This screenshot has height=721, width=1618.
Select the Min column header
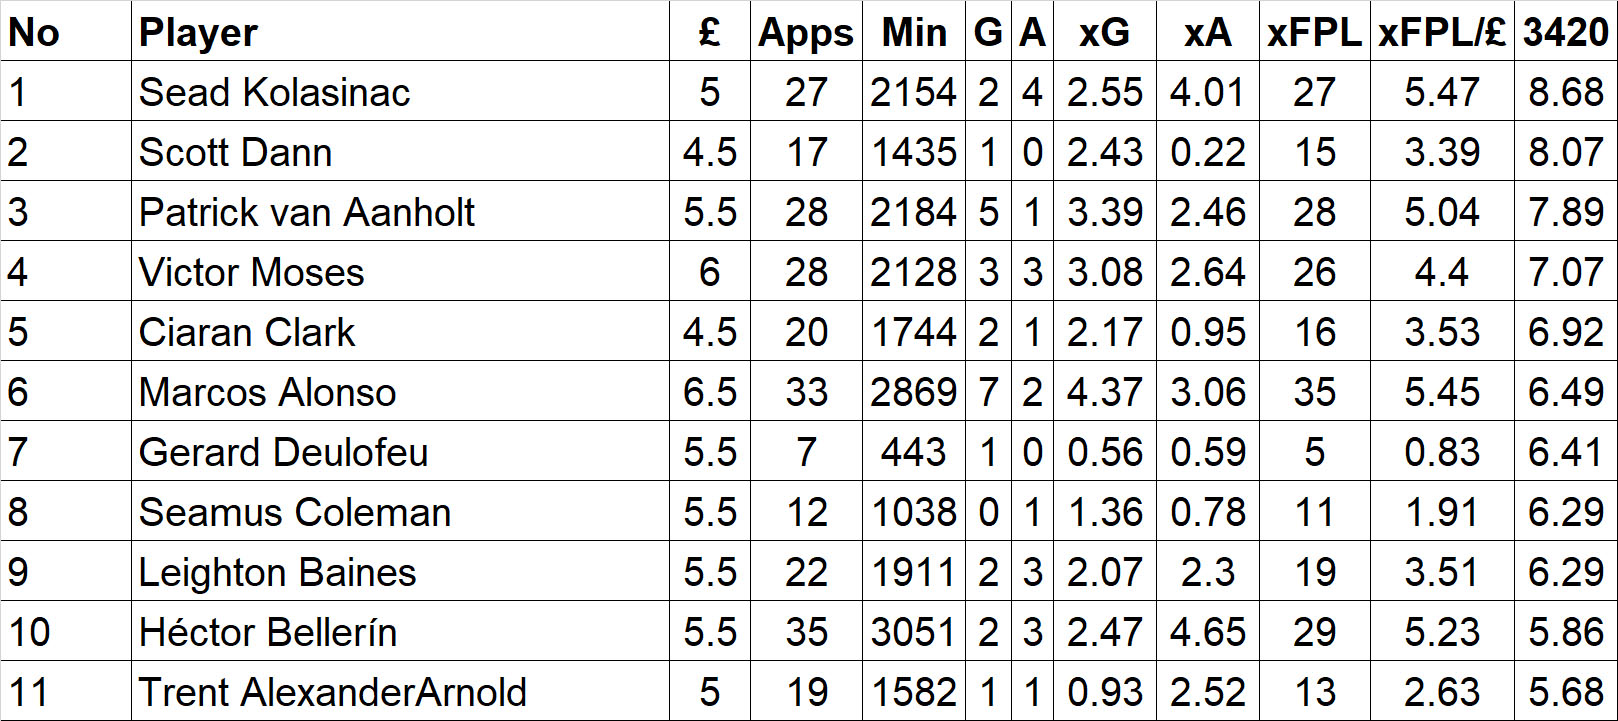(913, 31)
